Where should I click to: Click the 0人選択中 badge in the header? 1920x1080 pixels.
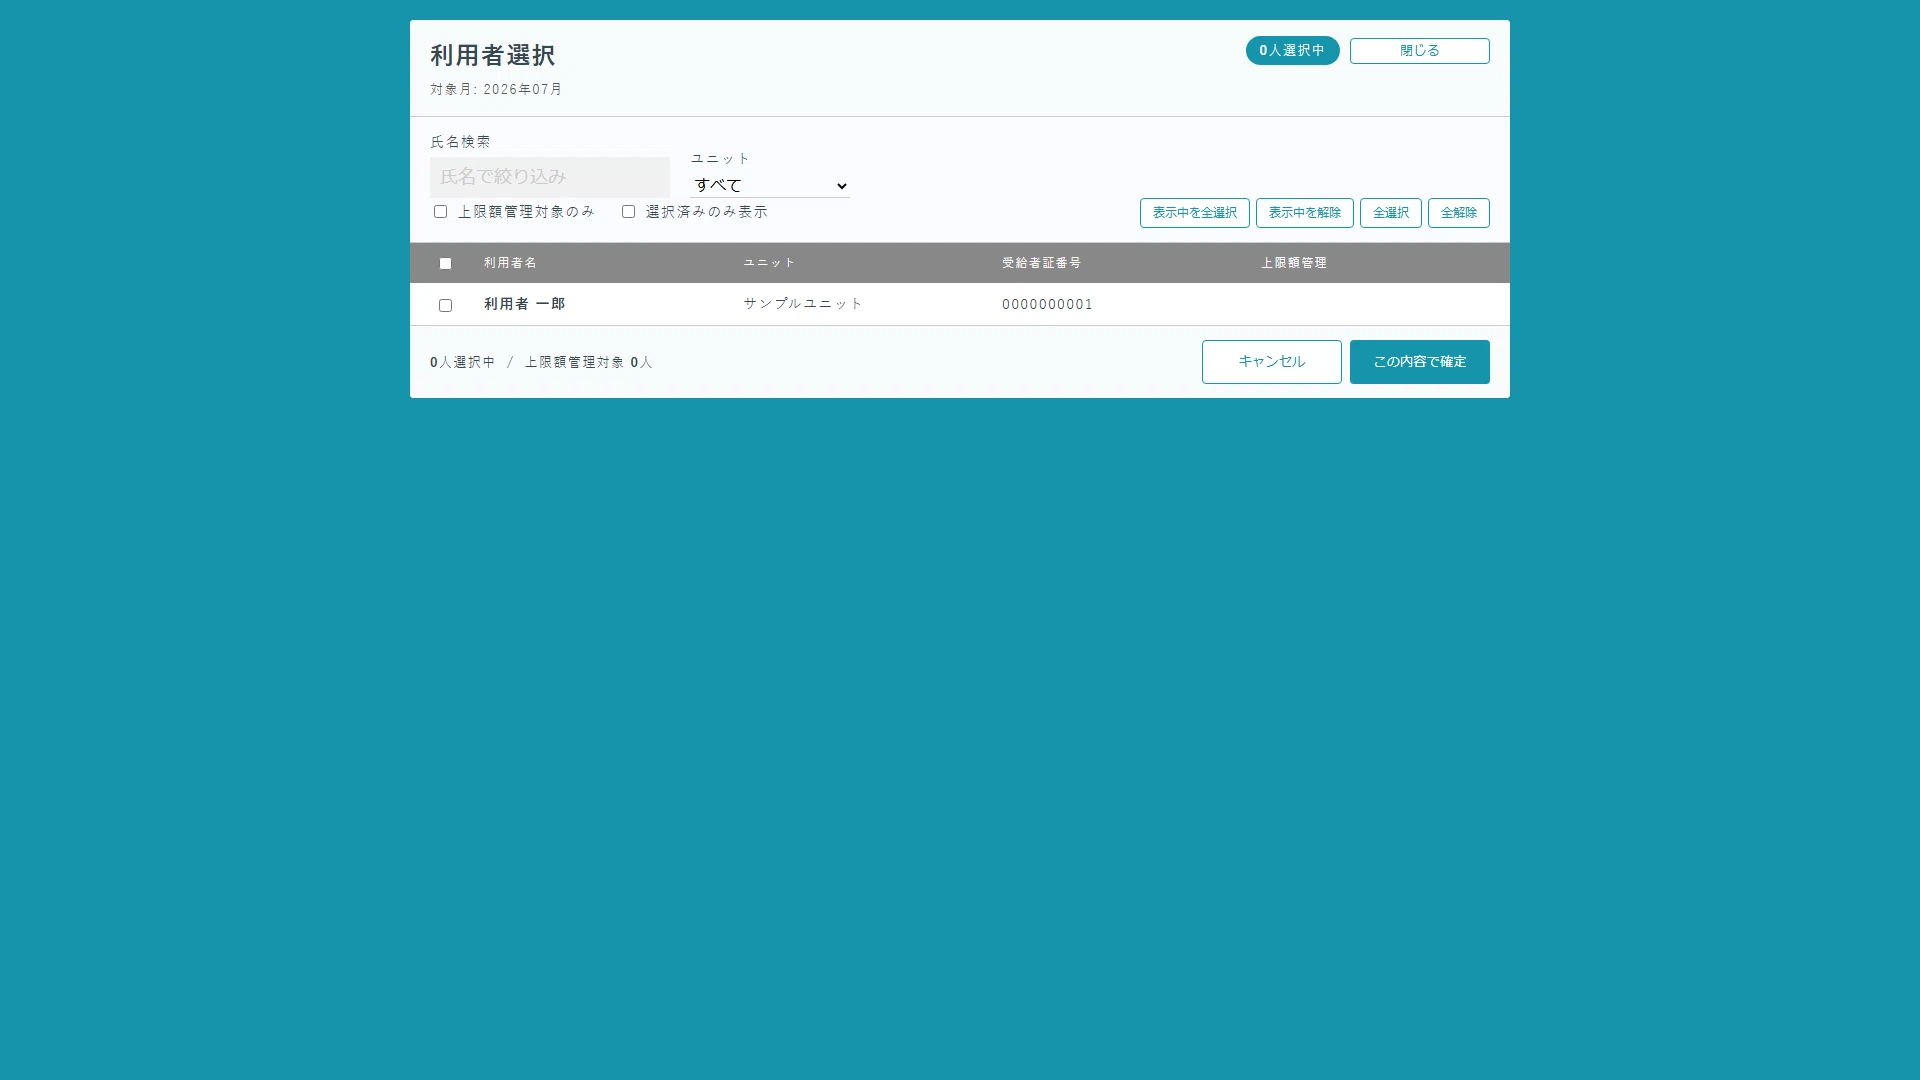pyautogui.click(x=1292, y=51)
